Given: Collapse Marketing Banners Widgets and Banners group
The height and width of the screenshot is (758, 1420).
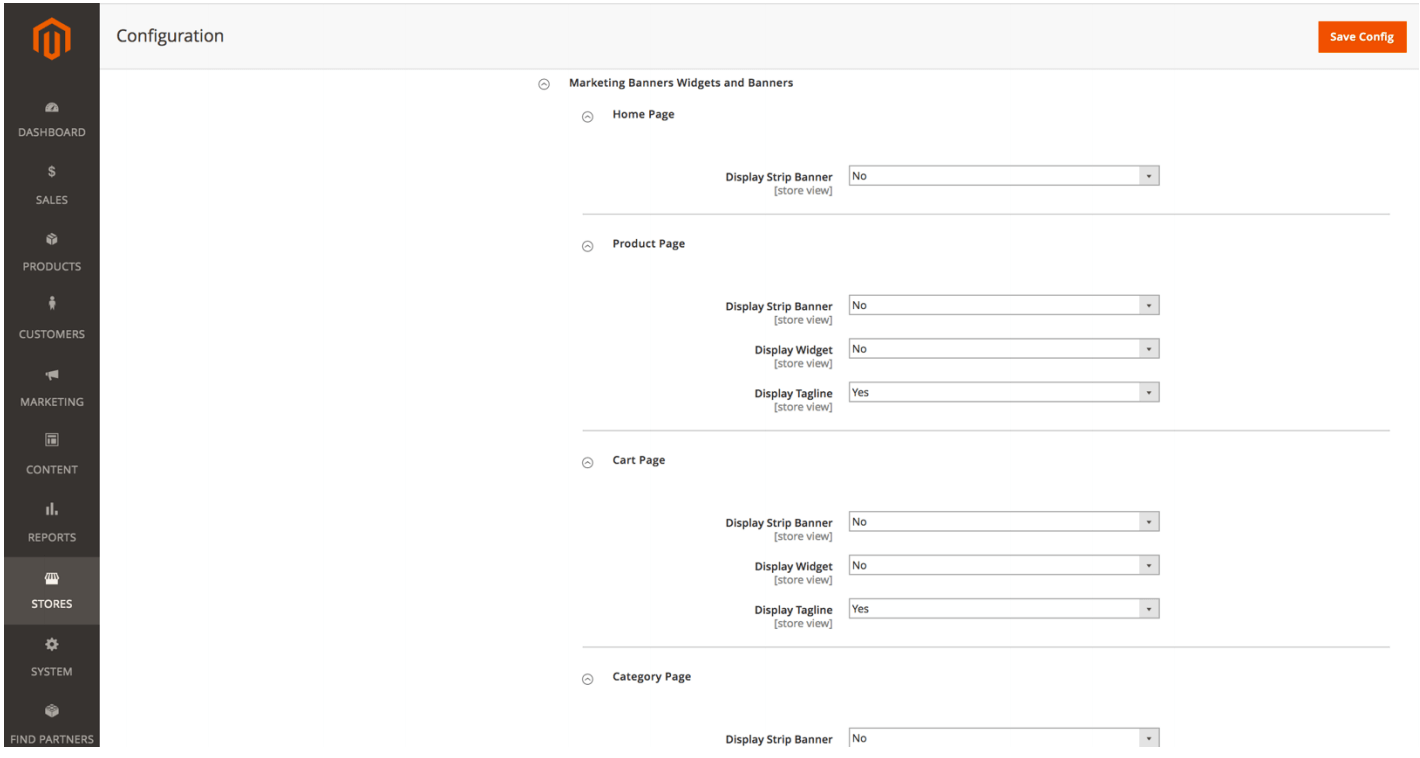Looking at the screenshot, I should pyautogui.click(x=544, y=84).
